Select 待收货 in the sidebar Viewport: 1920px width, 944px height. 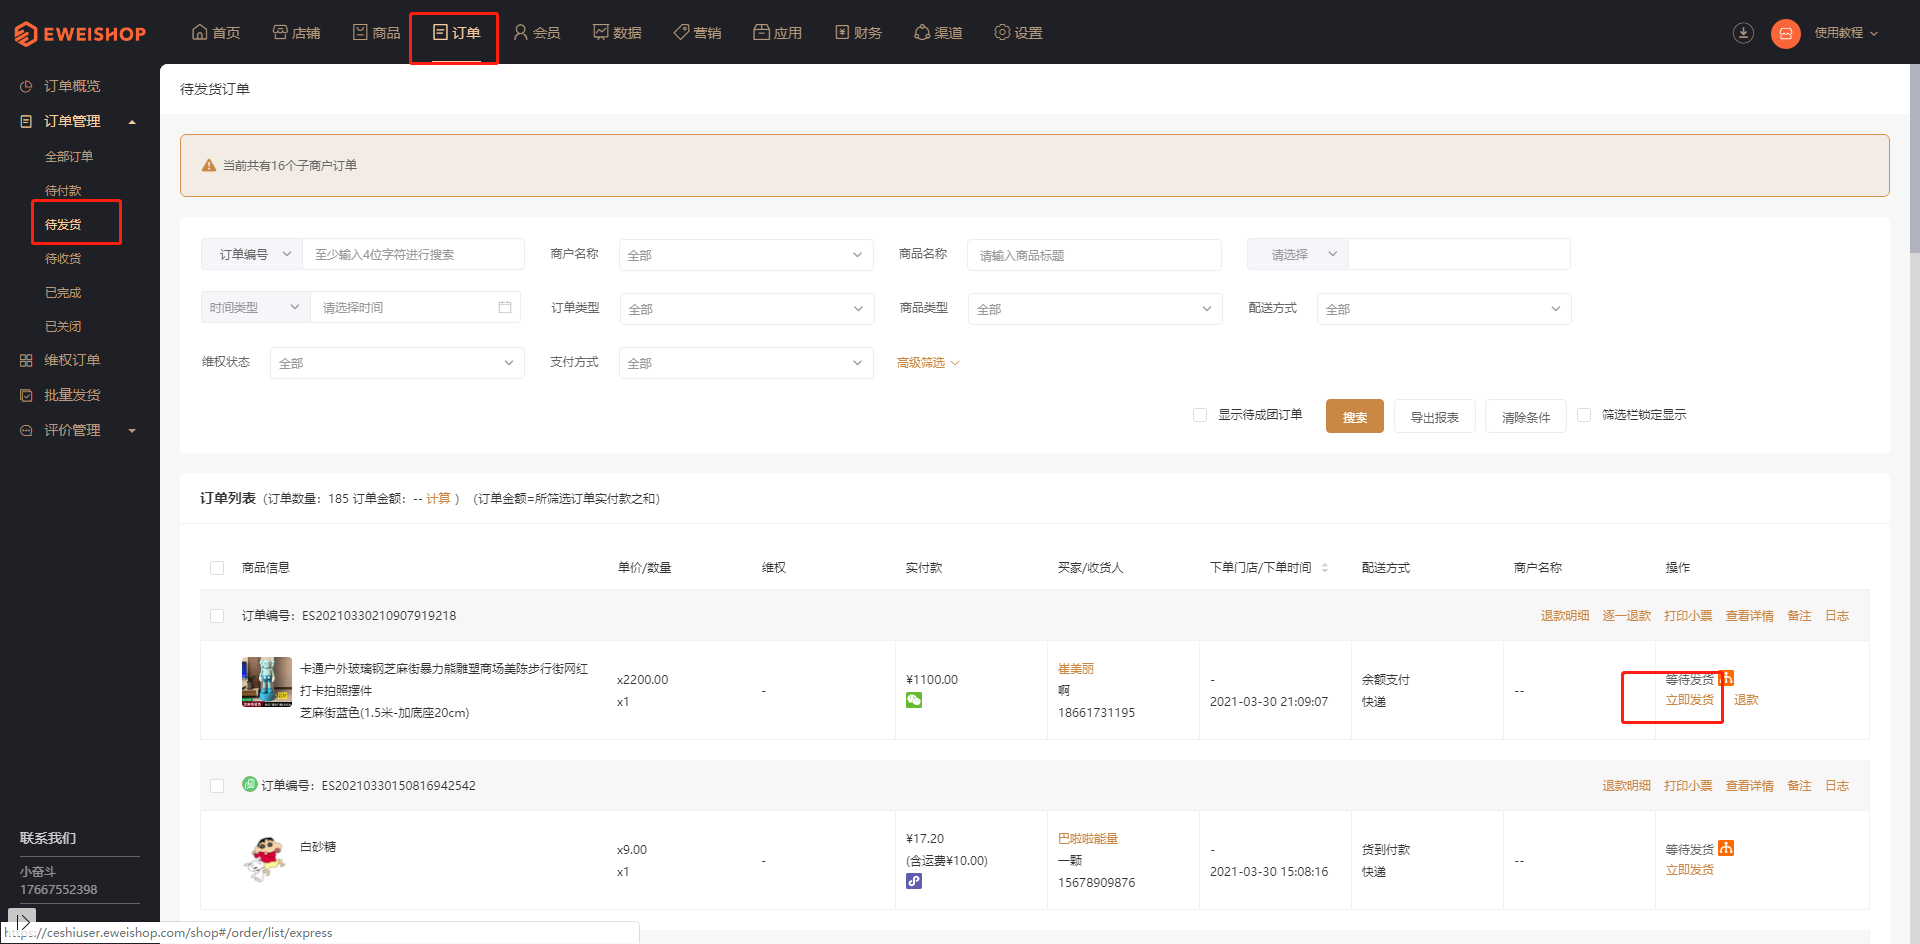[x=63, y=258]
